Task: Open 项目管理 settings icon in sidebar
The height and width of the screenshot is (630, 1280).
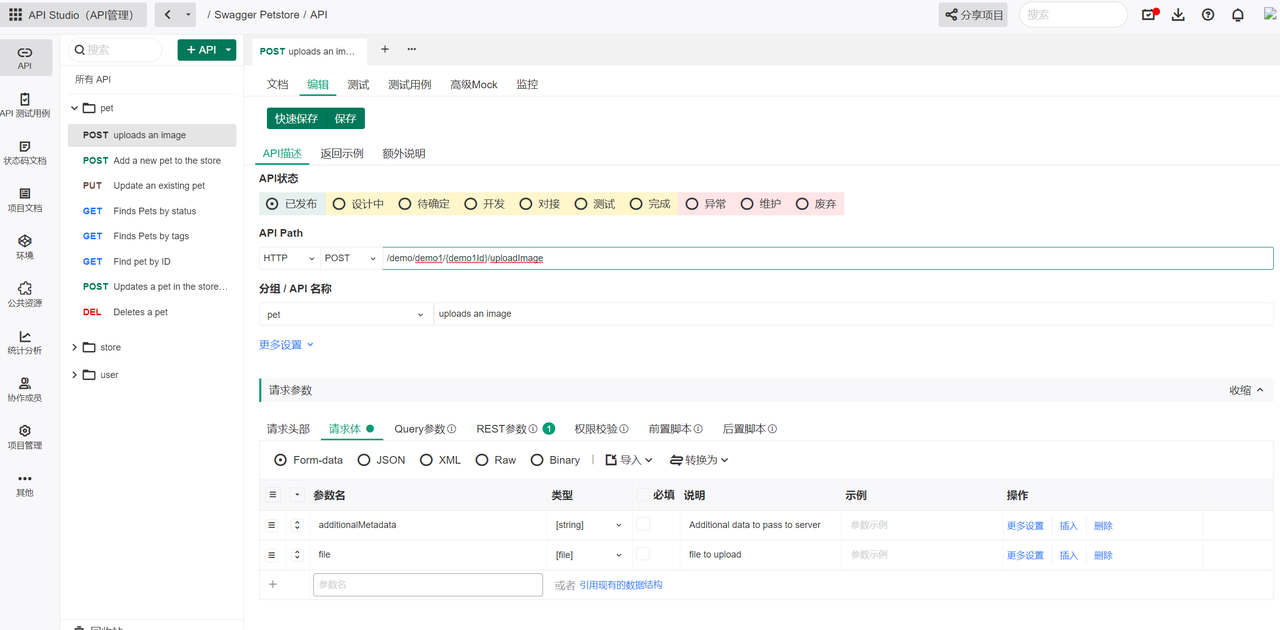Action: pyautogui.click(x=25, y=435)
